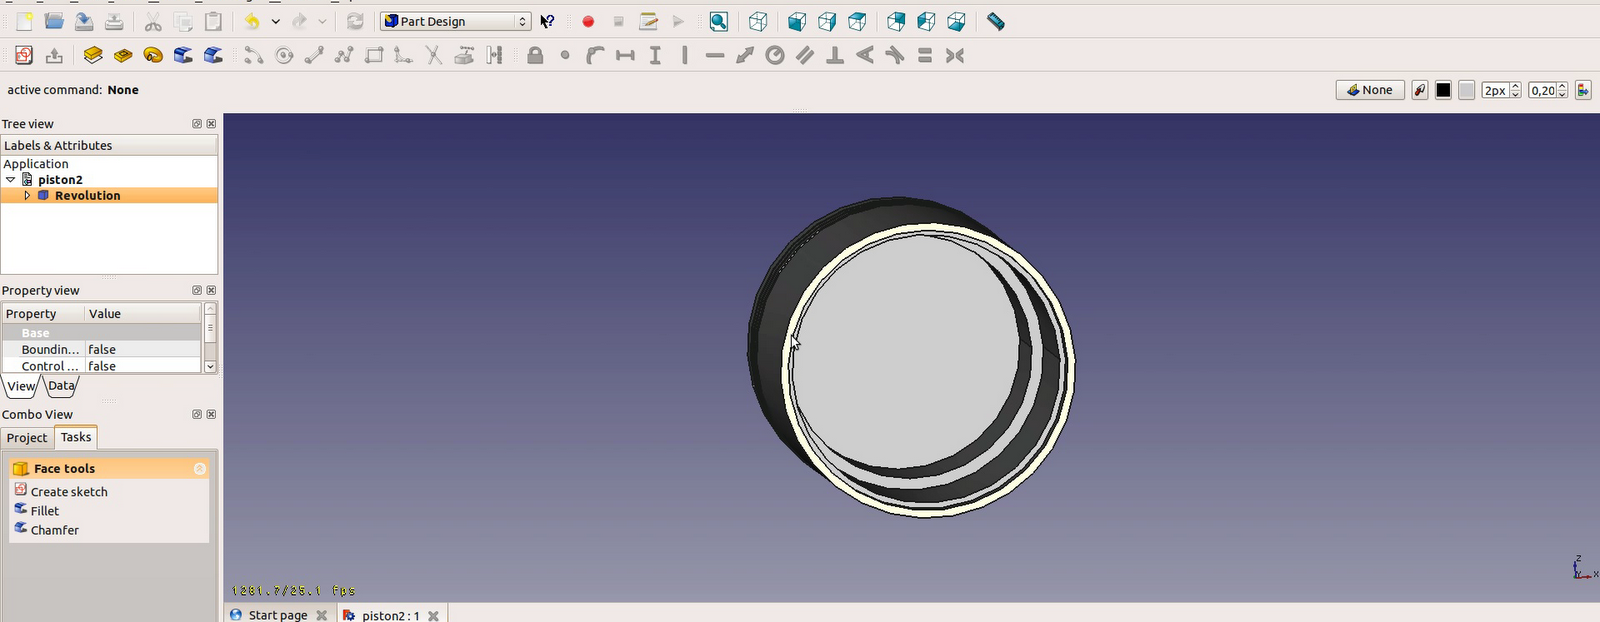1600x622 pixels.
Task: Click Chamfer in Face tools panel
Action: [x=55, y=530]
